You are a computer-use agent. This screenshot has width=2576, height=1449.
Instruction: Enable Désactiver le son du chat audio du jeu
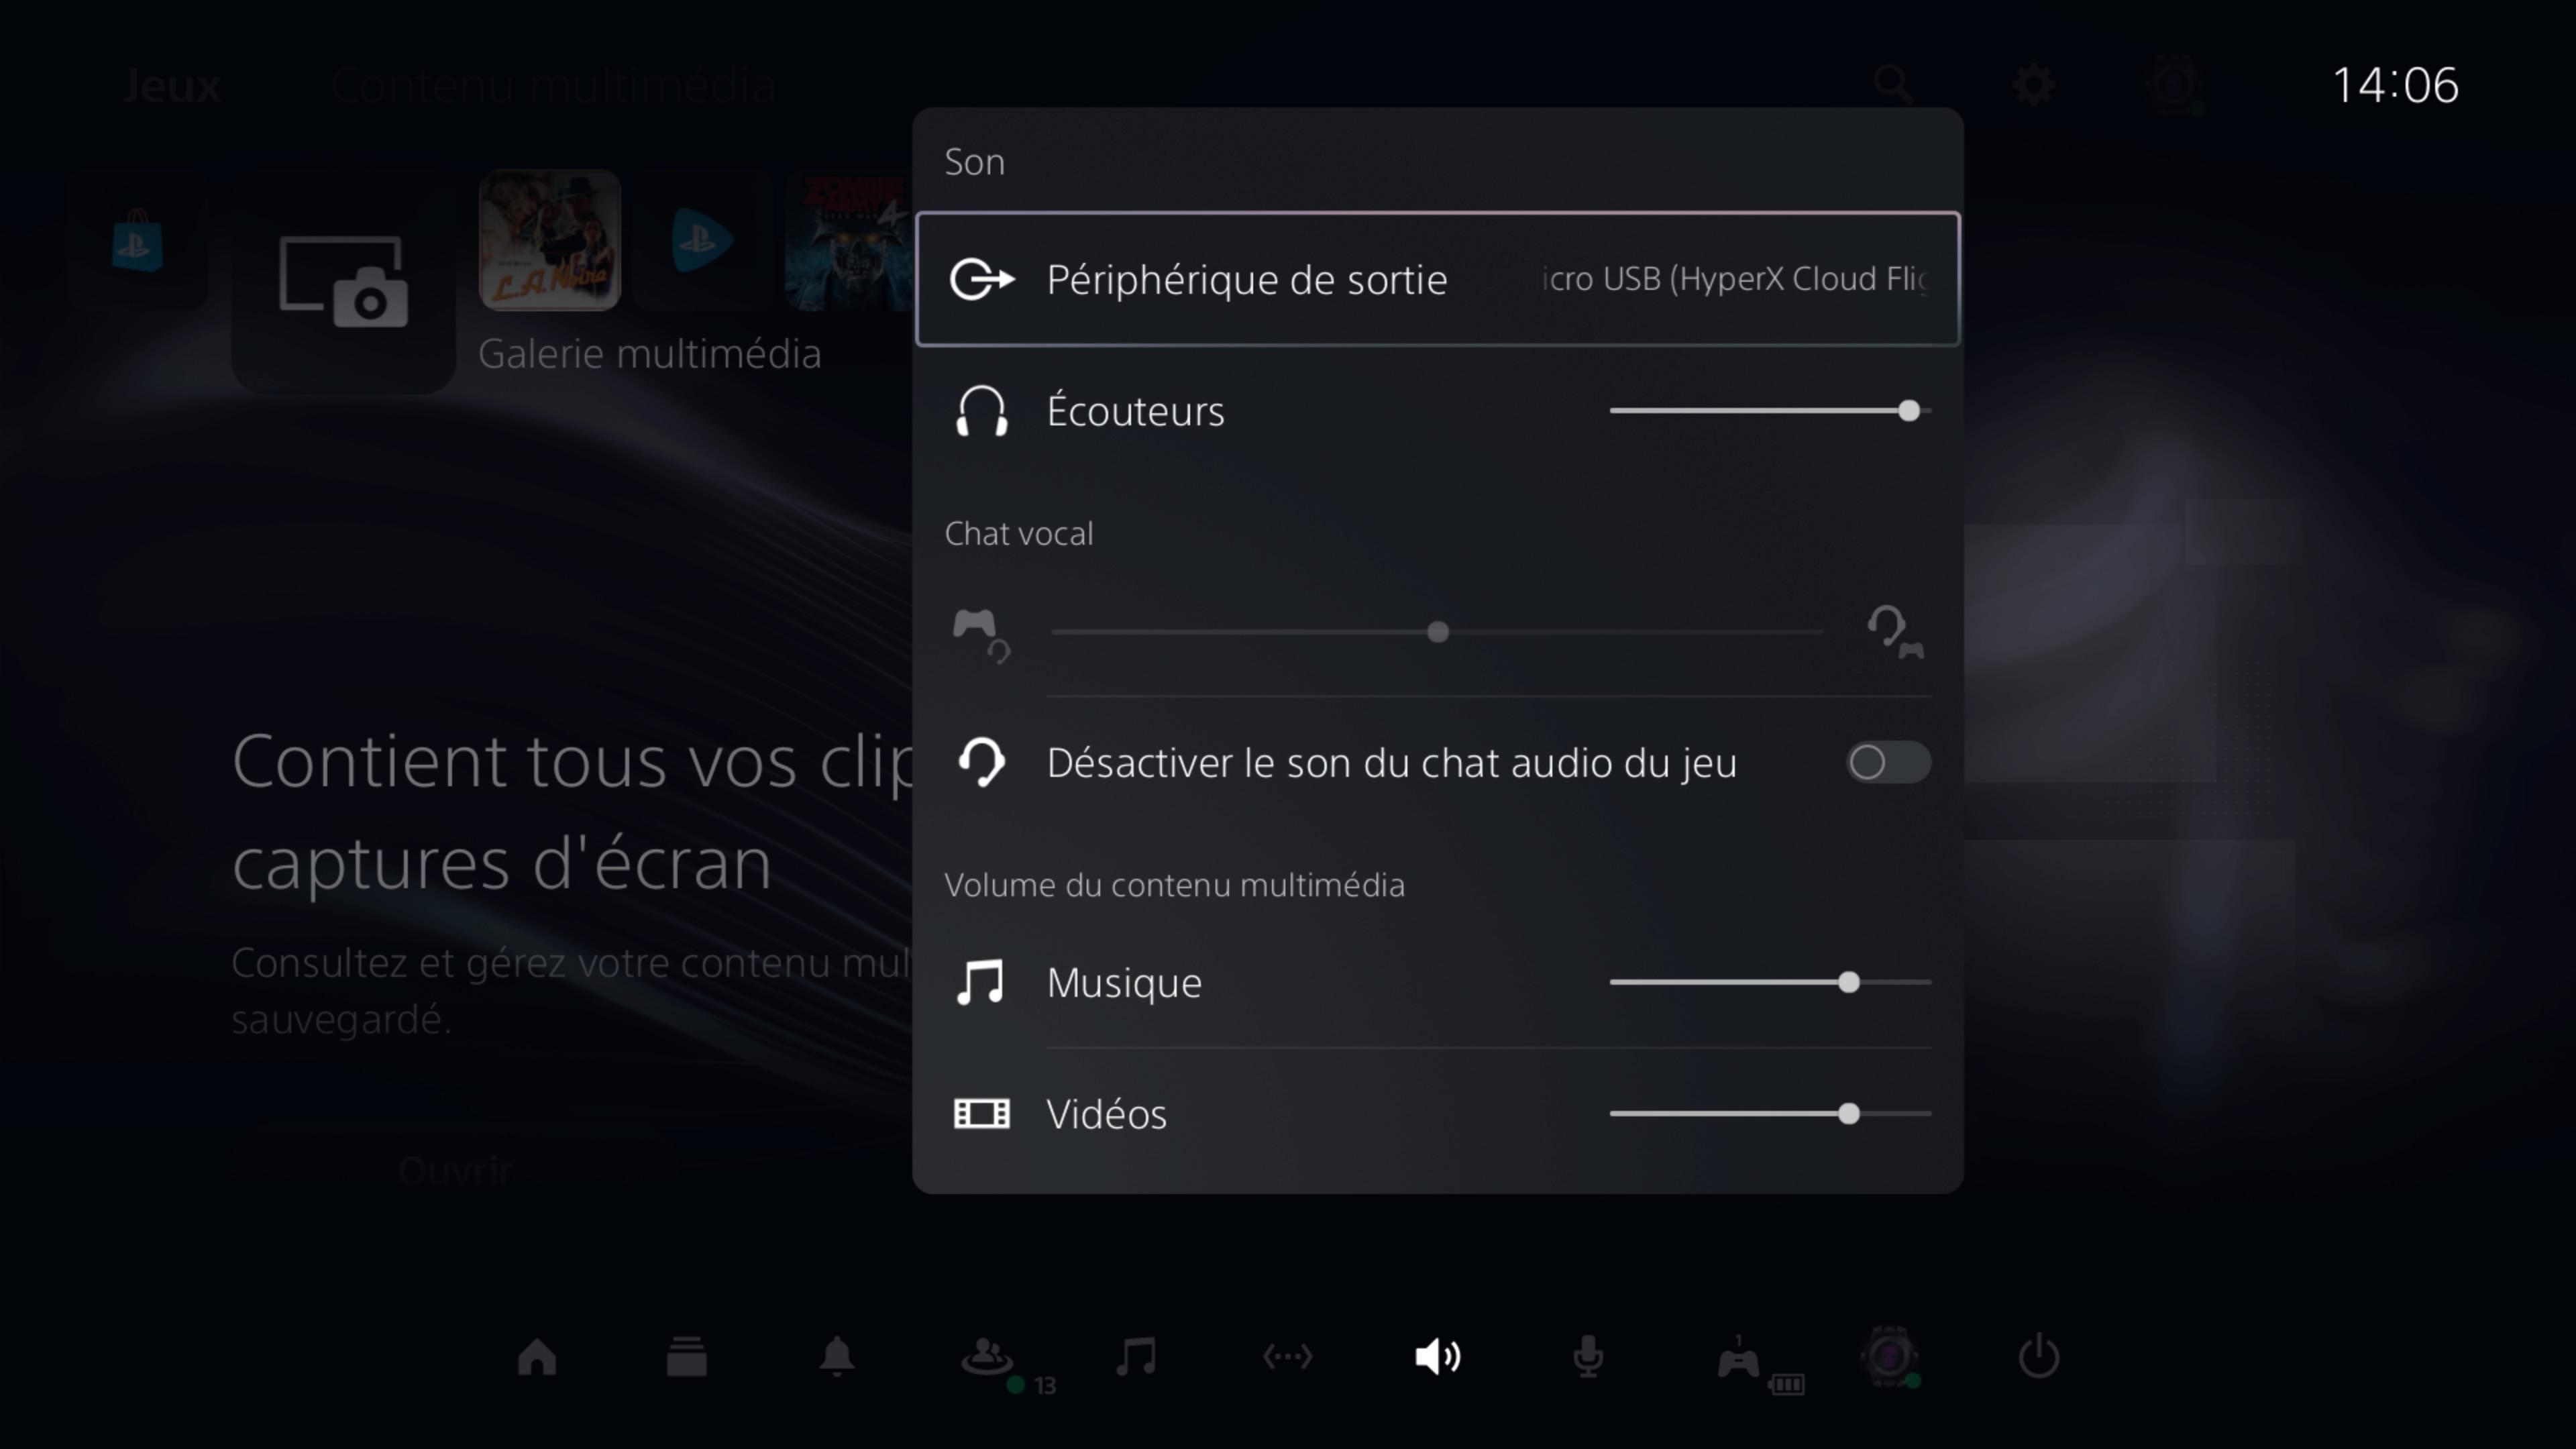[1886, 762]
